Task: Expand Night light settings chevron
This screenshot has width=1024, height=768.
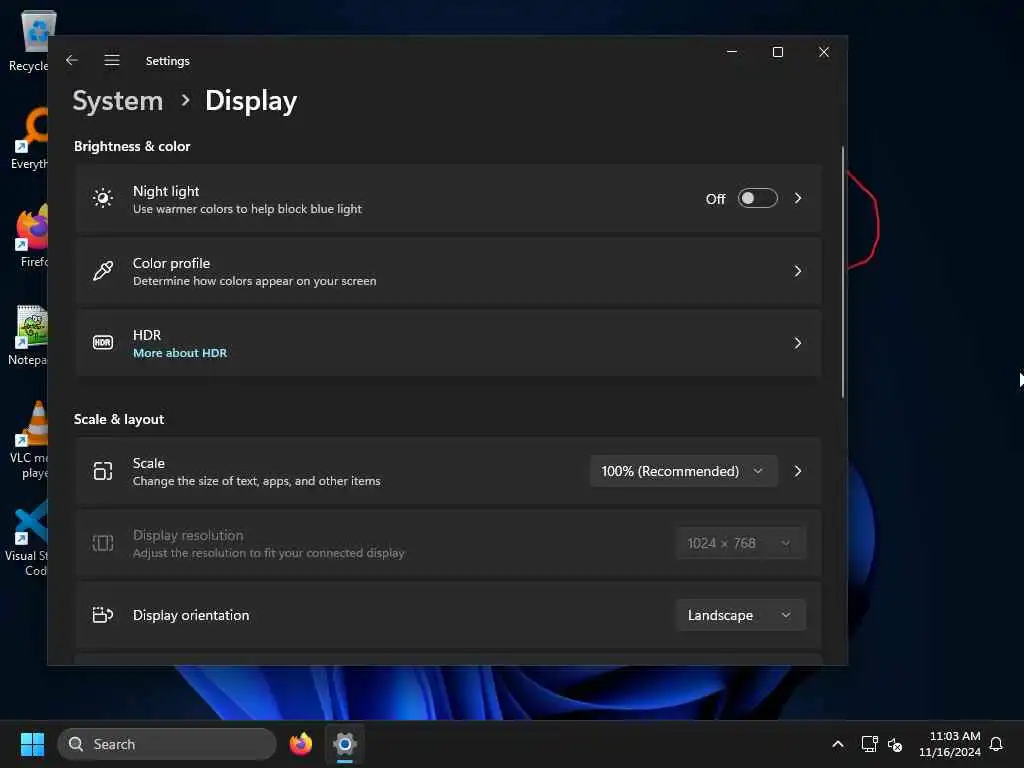Action: coord(797,198)
